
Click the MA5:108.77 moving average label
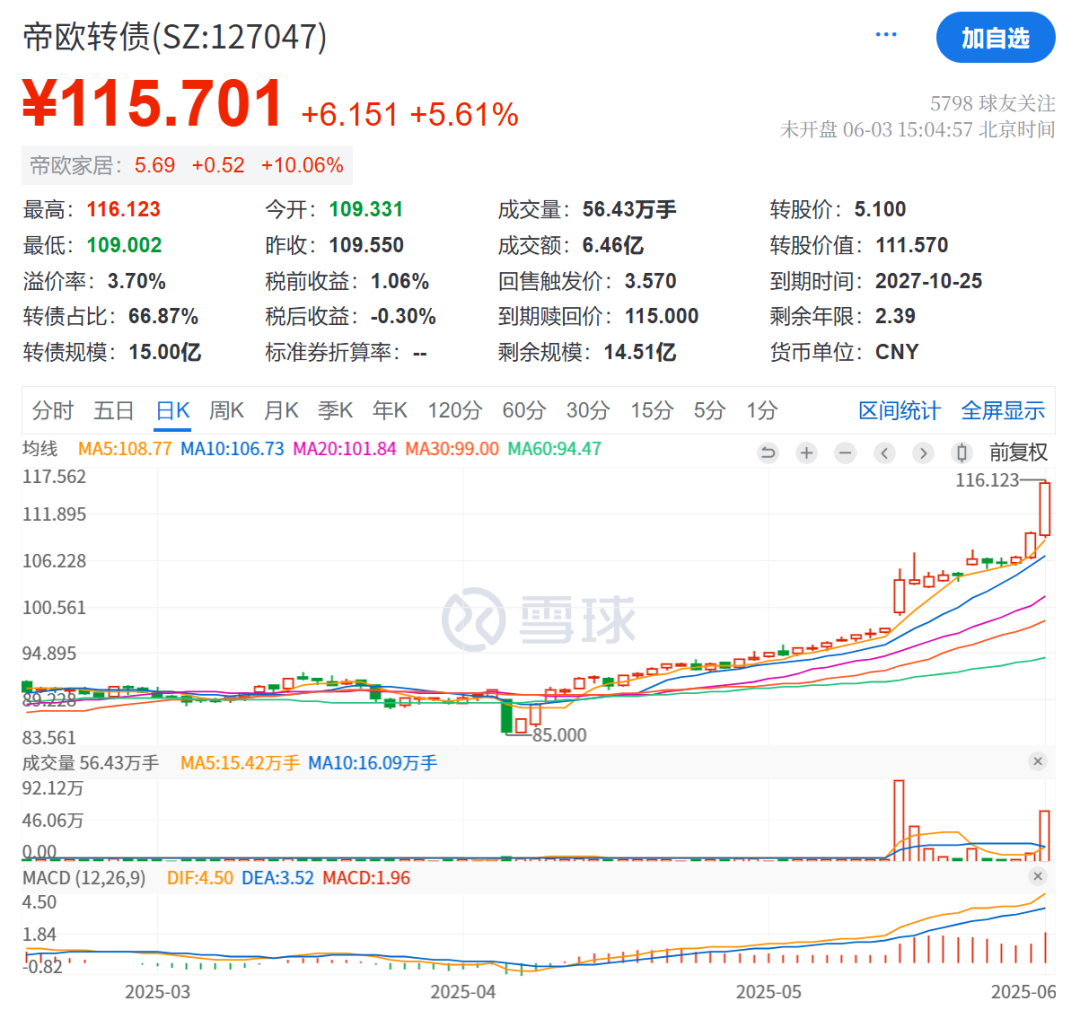(x=125, y=449)
